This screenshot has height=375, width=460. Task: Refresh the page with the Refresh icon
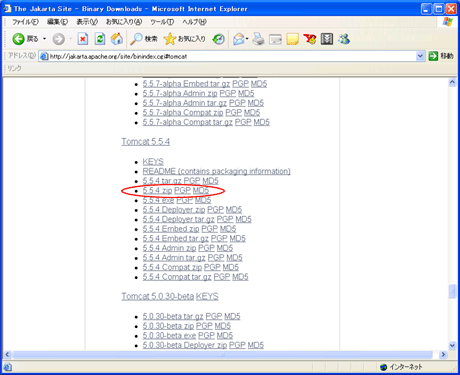(100, 39)
